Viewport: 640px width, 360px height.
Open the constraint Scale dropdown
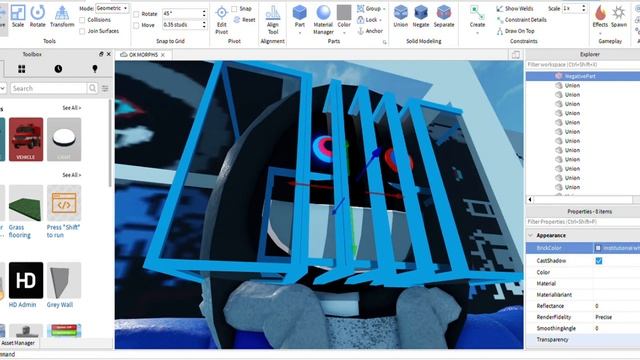574,8
